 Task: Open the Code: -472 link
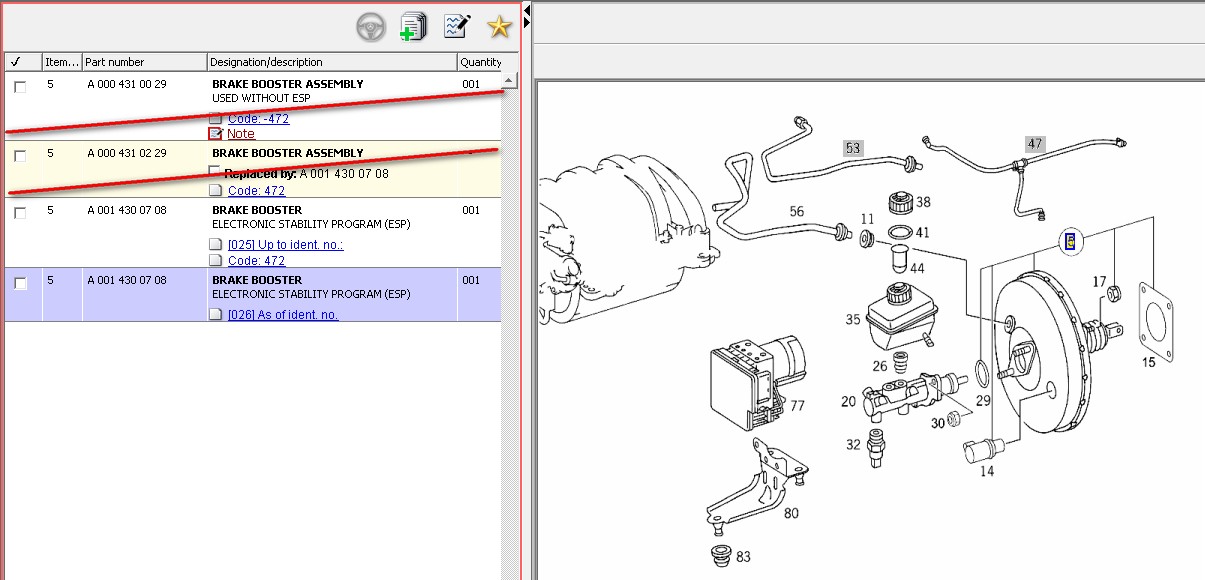coord(258,119)
